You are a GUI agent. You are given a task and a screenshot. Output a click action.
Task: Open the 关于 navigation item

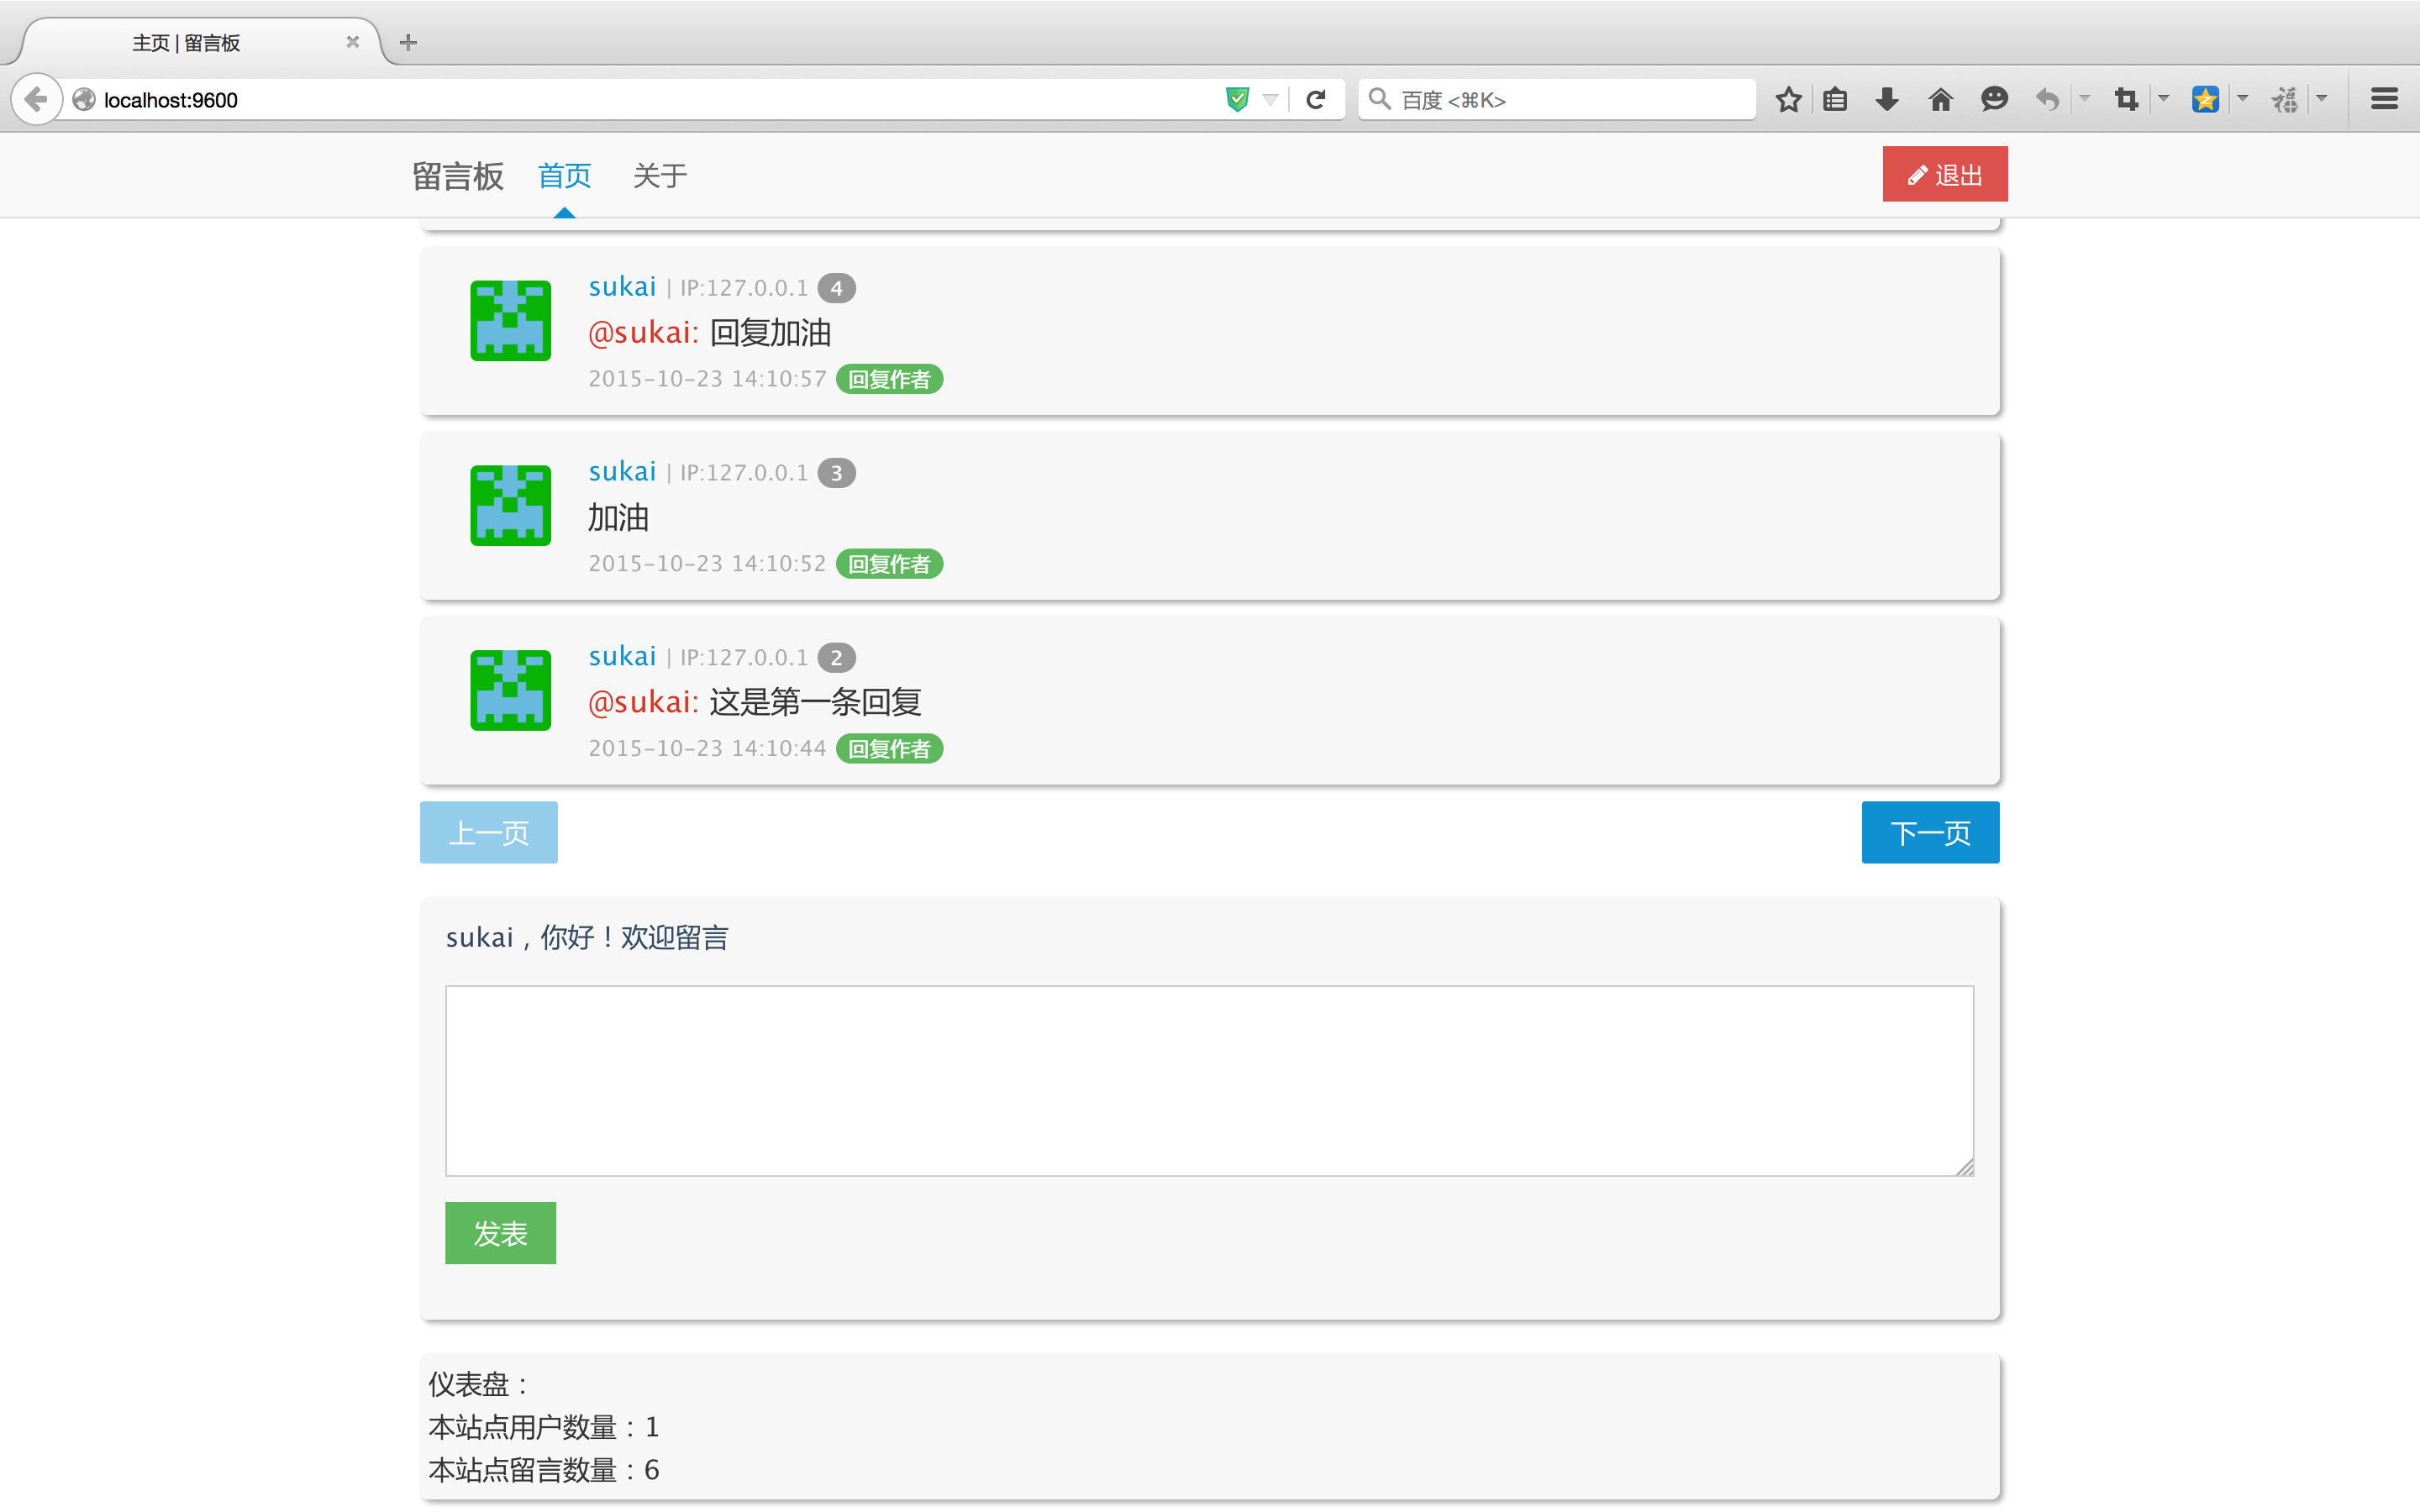point(660,176)
